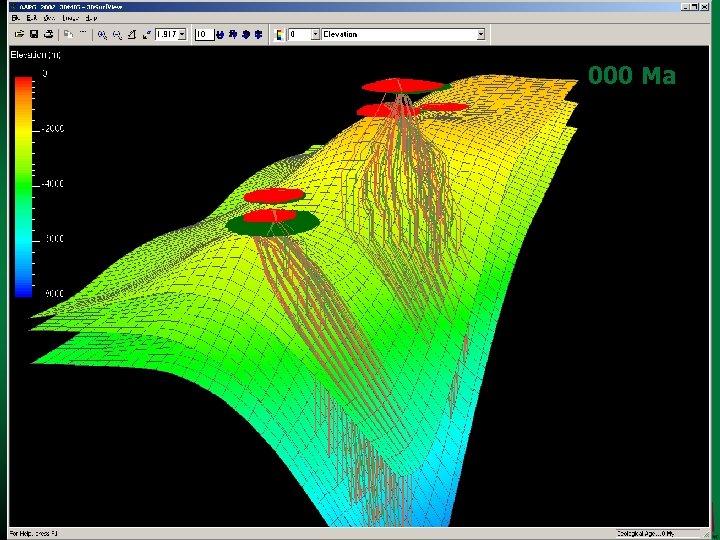Open the Elevation attribute dropdown

[x=480, y=34]
